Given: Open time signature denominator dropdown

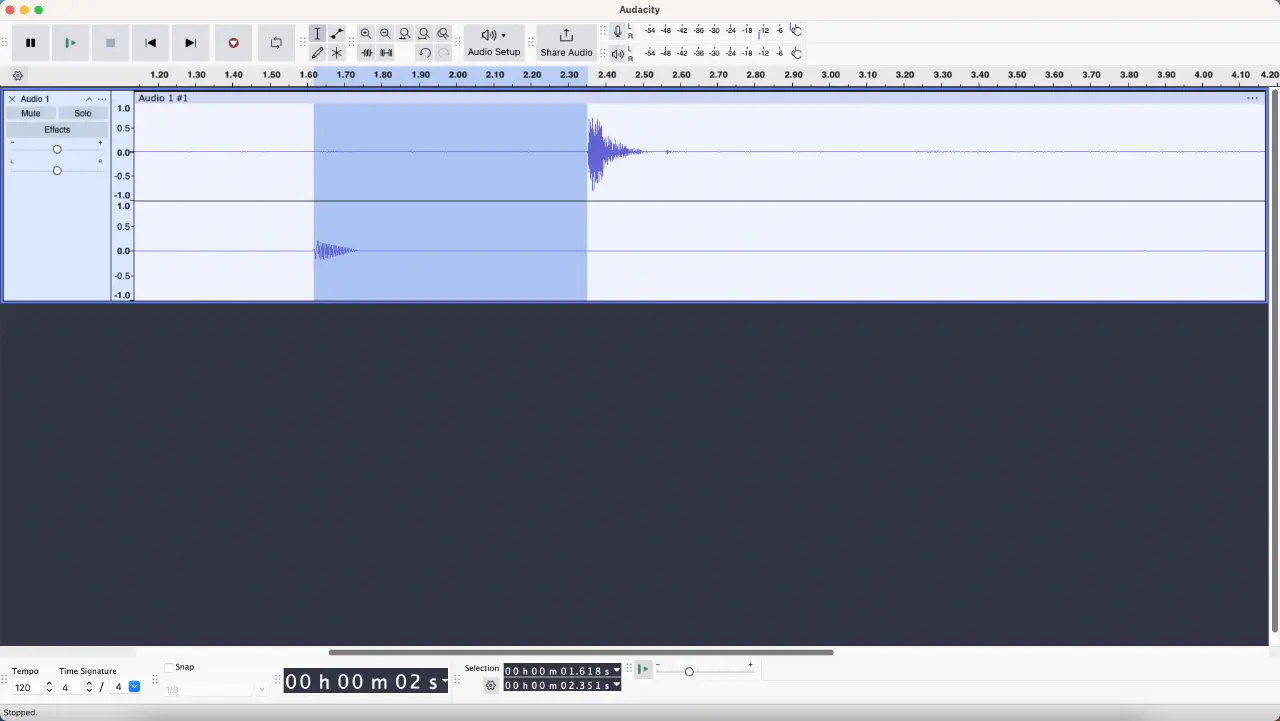Looking at the screenshot, I should click(134, 687).
